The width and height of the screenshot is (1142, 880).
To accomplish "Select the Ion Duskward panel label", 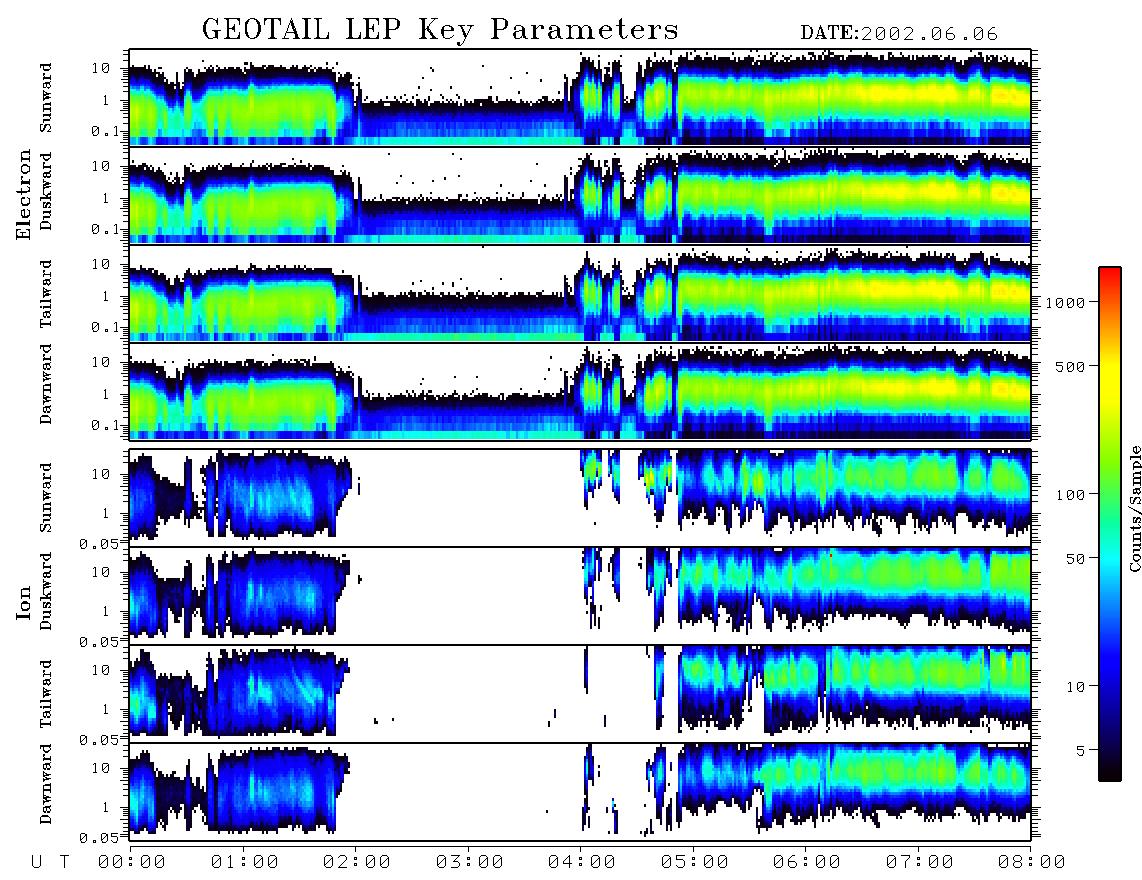I will [46, 592].
